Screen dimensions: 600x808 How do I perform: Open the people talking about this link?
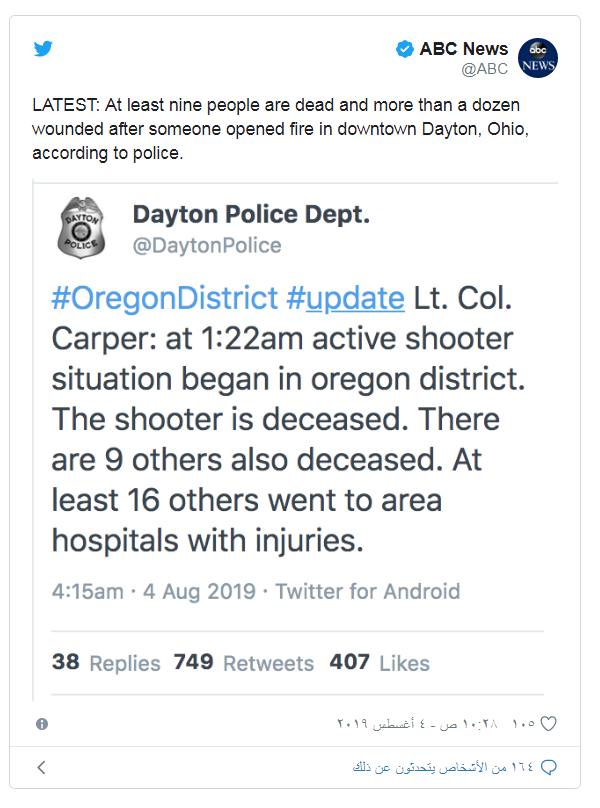443,767
